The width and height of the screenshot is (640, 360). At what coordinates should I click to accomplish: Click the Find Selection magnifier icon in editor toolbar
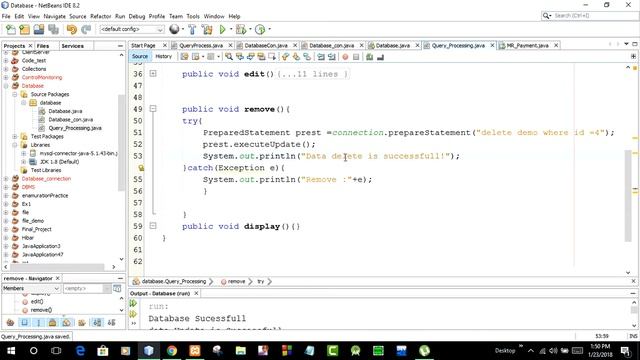(x=229, y=57)
